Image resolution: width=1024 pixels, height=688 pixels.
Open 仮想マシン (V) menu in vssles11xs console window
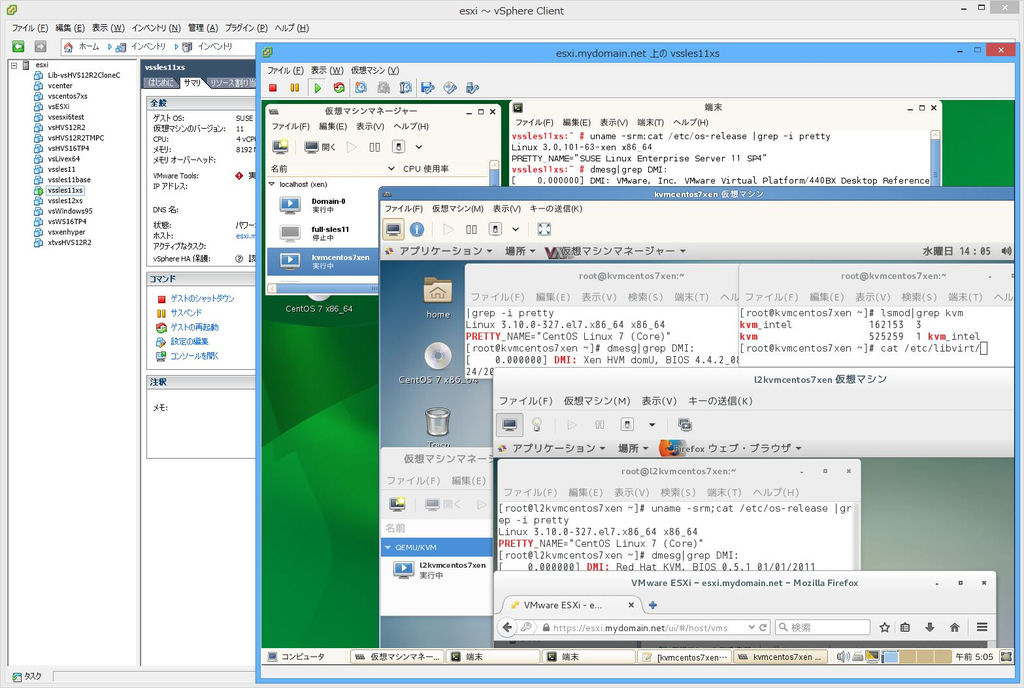(x=375, y=70)
